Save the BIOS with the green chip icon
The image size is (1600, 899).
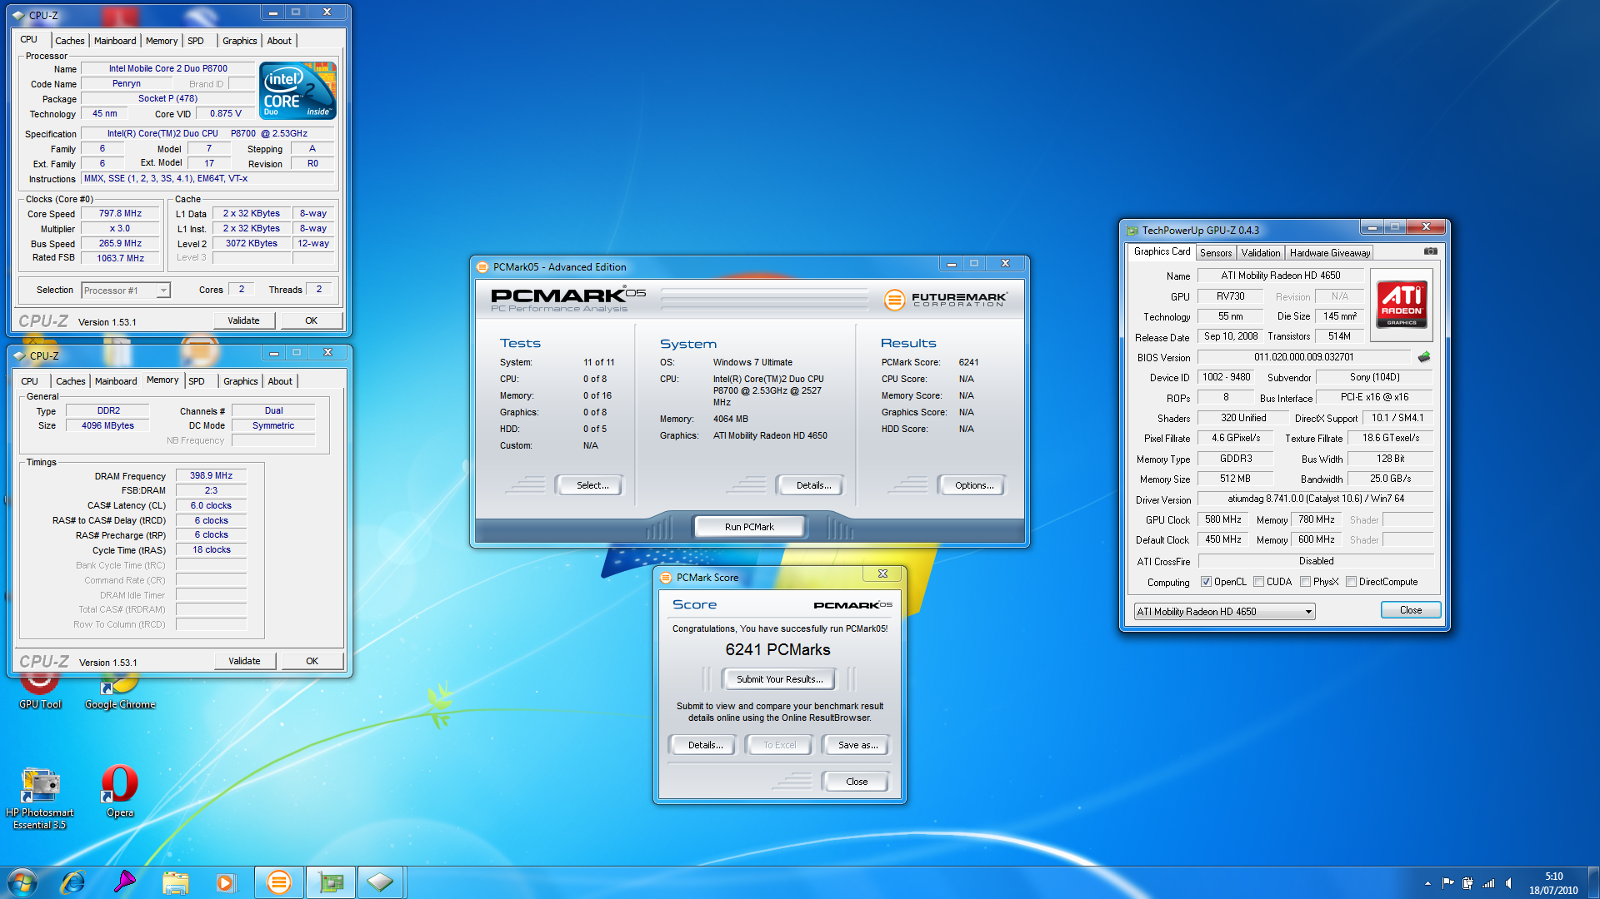[1424, 357]
